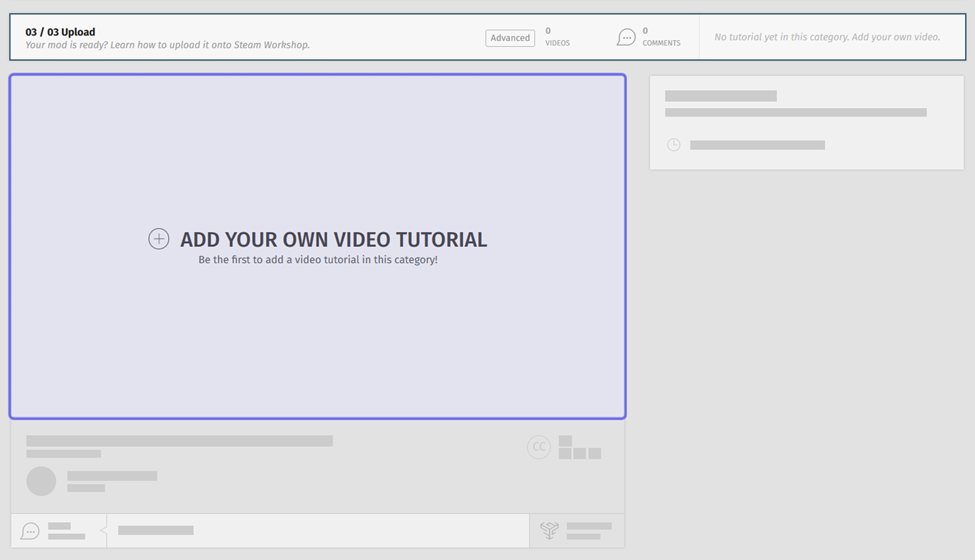Click the package box icon at bottom right

(548, 531)
